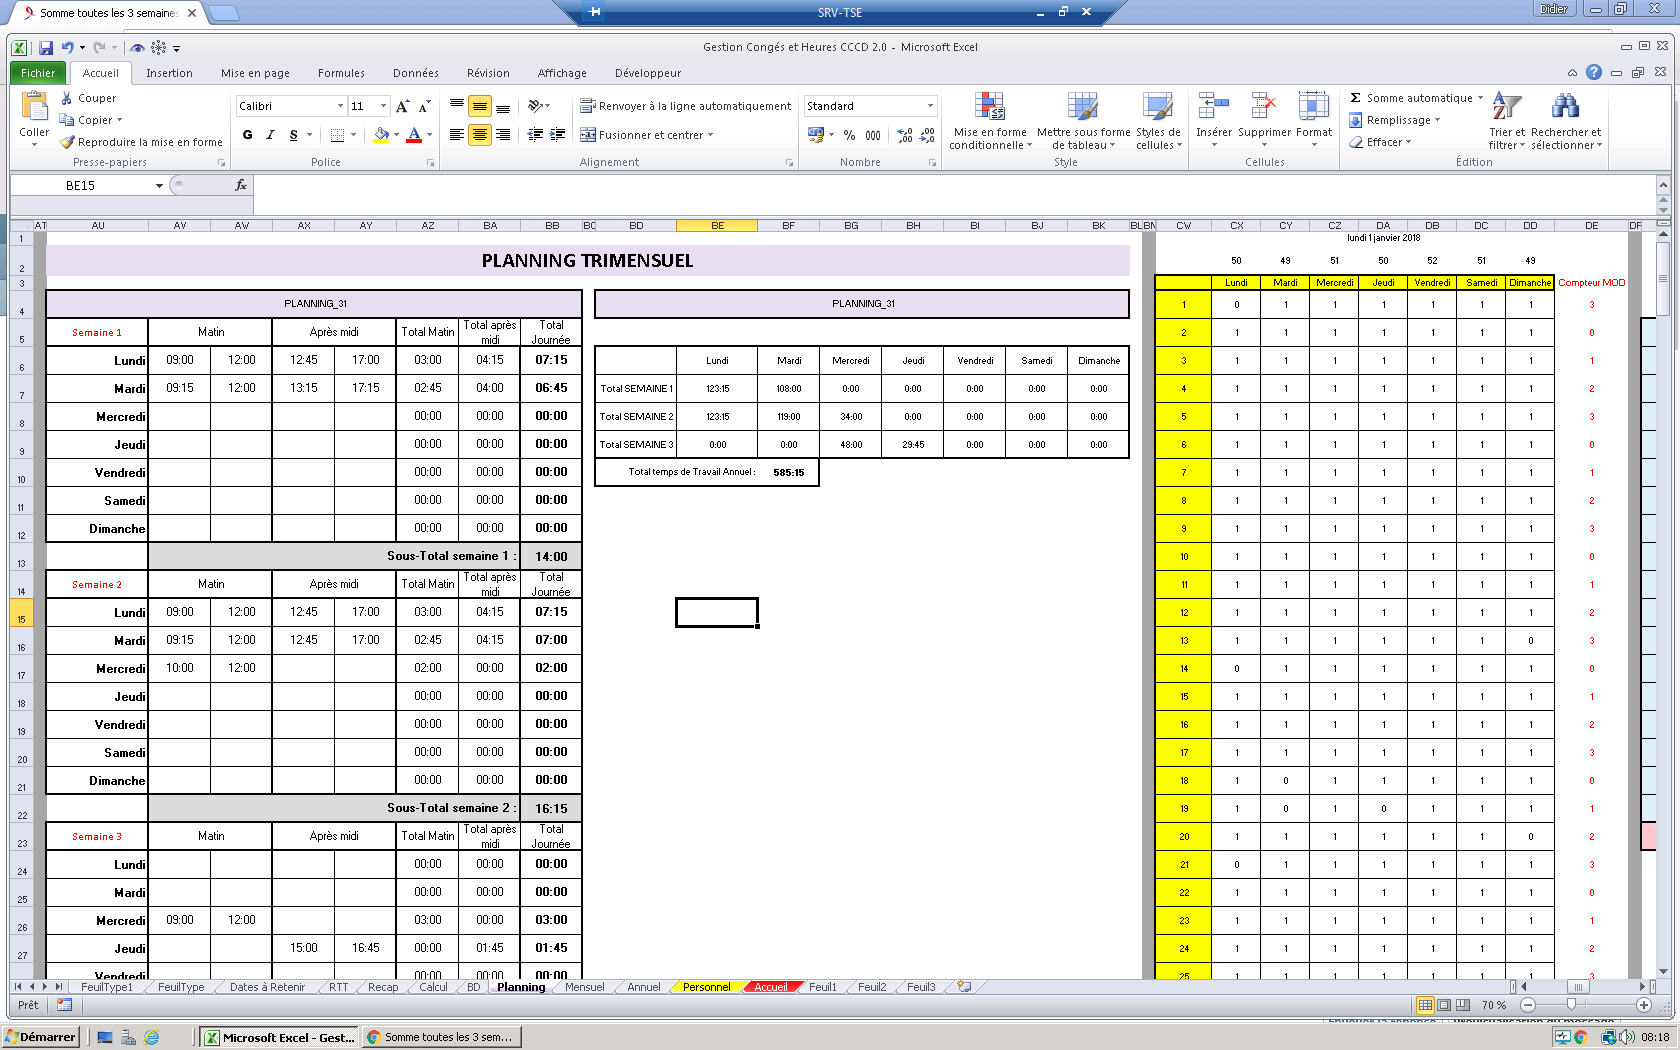This screenshot has height=1050, width=1680.
Task: Open Mise en forme conditionnelle
Action: pos(990,120)
